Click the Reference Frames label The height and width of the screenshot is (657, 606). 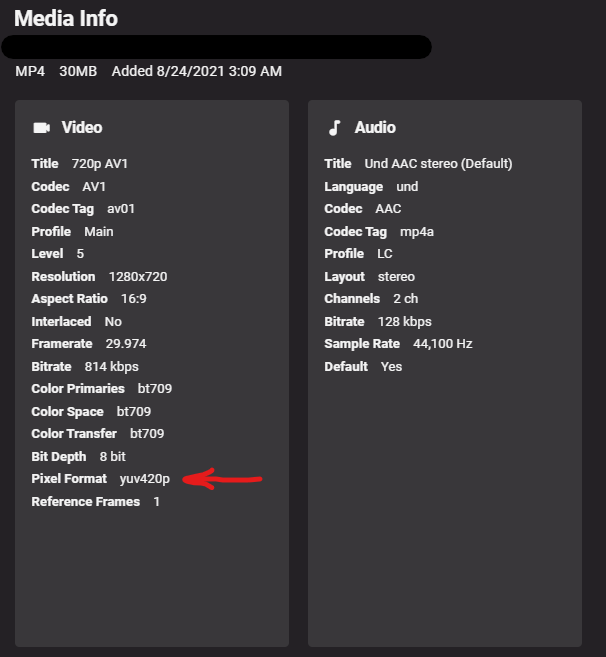(86, 502)
